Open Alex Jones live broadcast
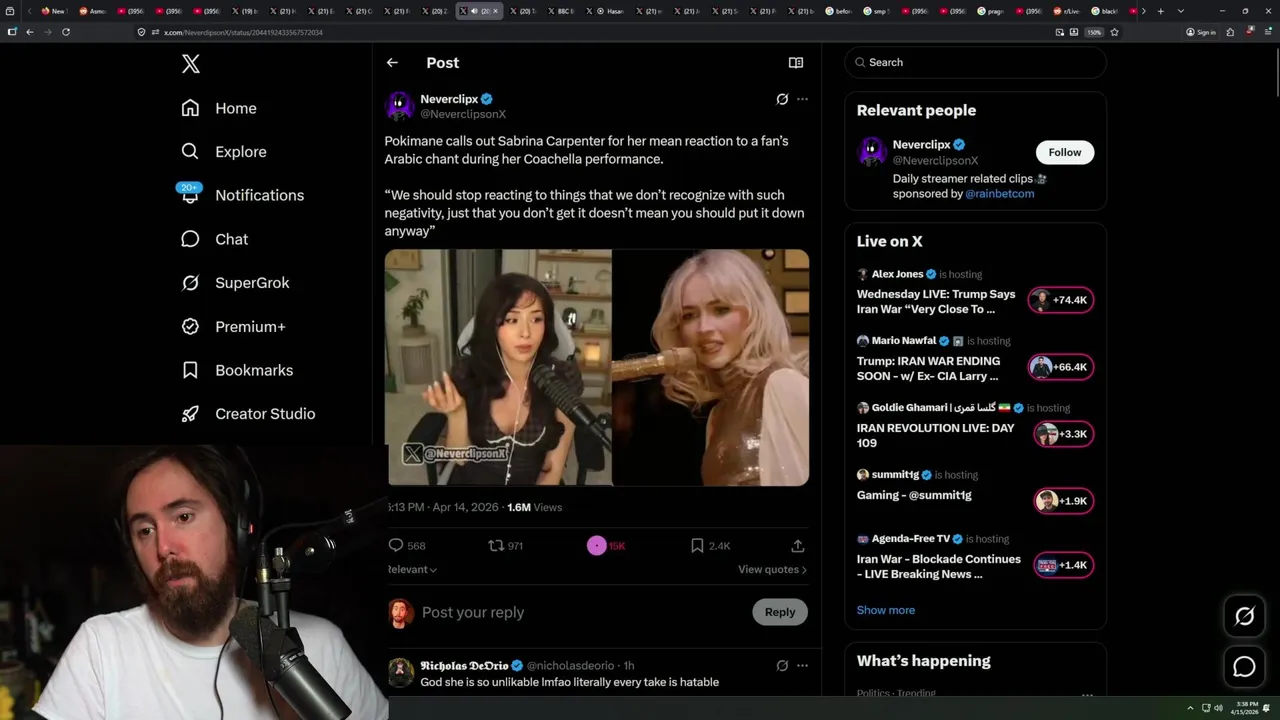 [x=975, y=292]
